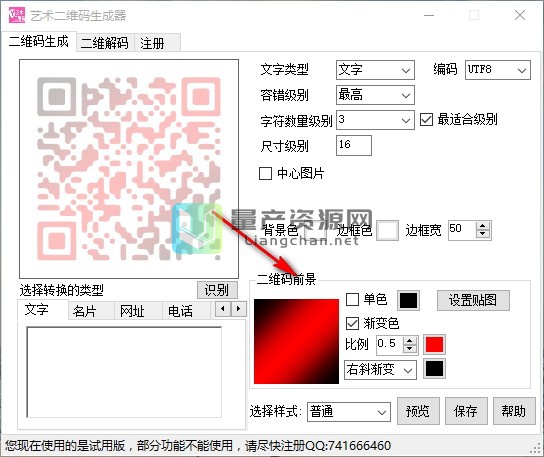Image resolution: width=544 pixels, height=457 pixels.
Task: Click the 保存 button
Action: (466, 411)
